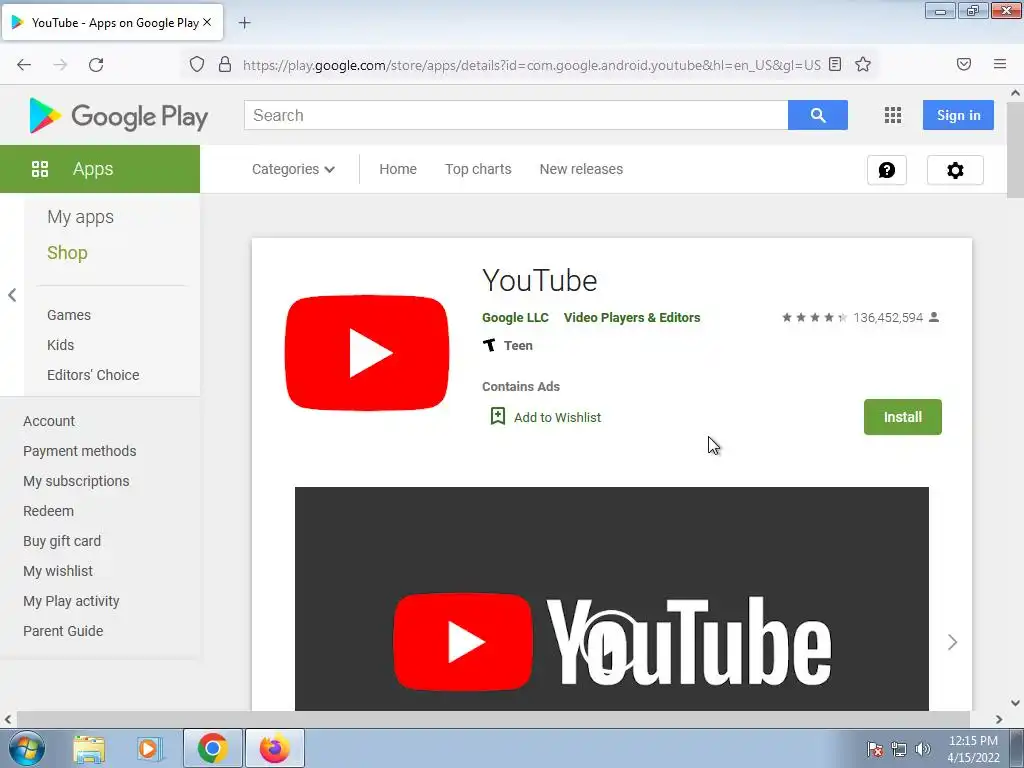Click the blue search magnifier button

pos(818,115)
